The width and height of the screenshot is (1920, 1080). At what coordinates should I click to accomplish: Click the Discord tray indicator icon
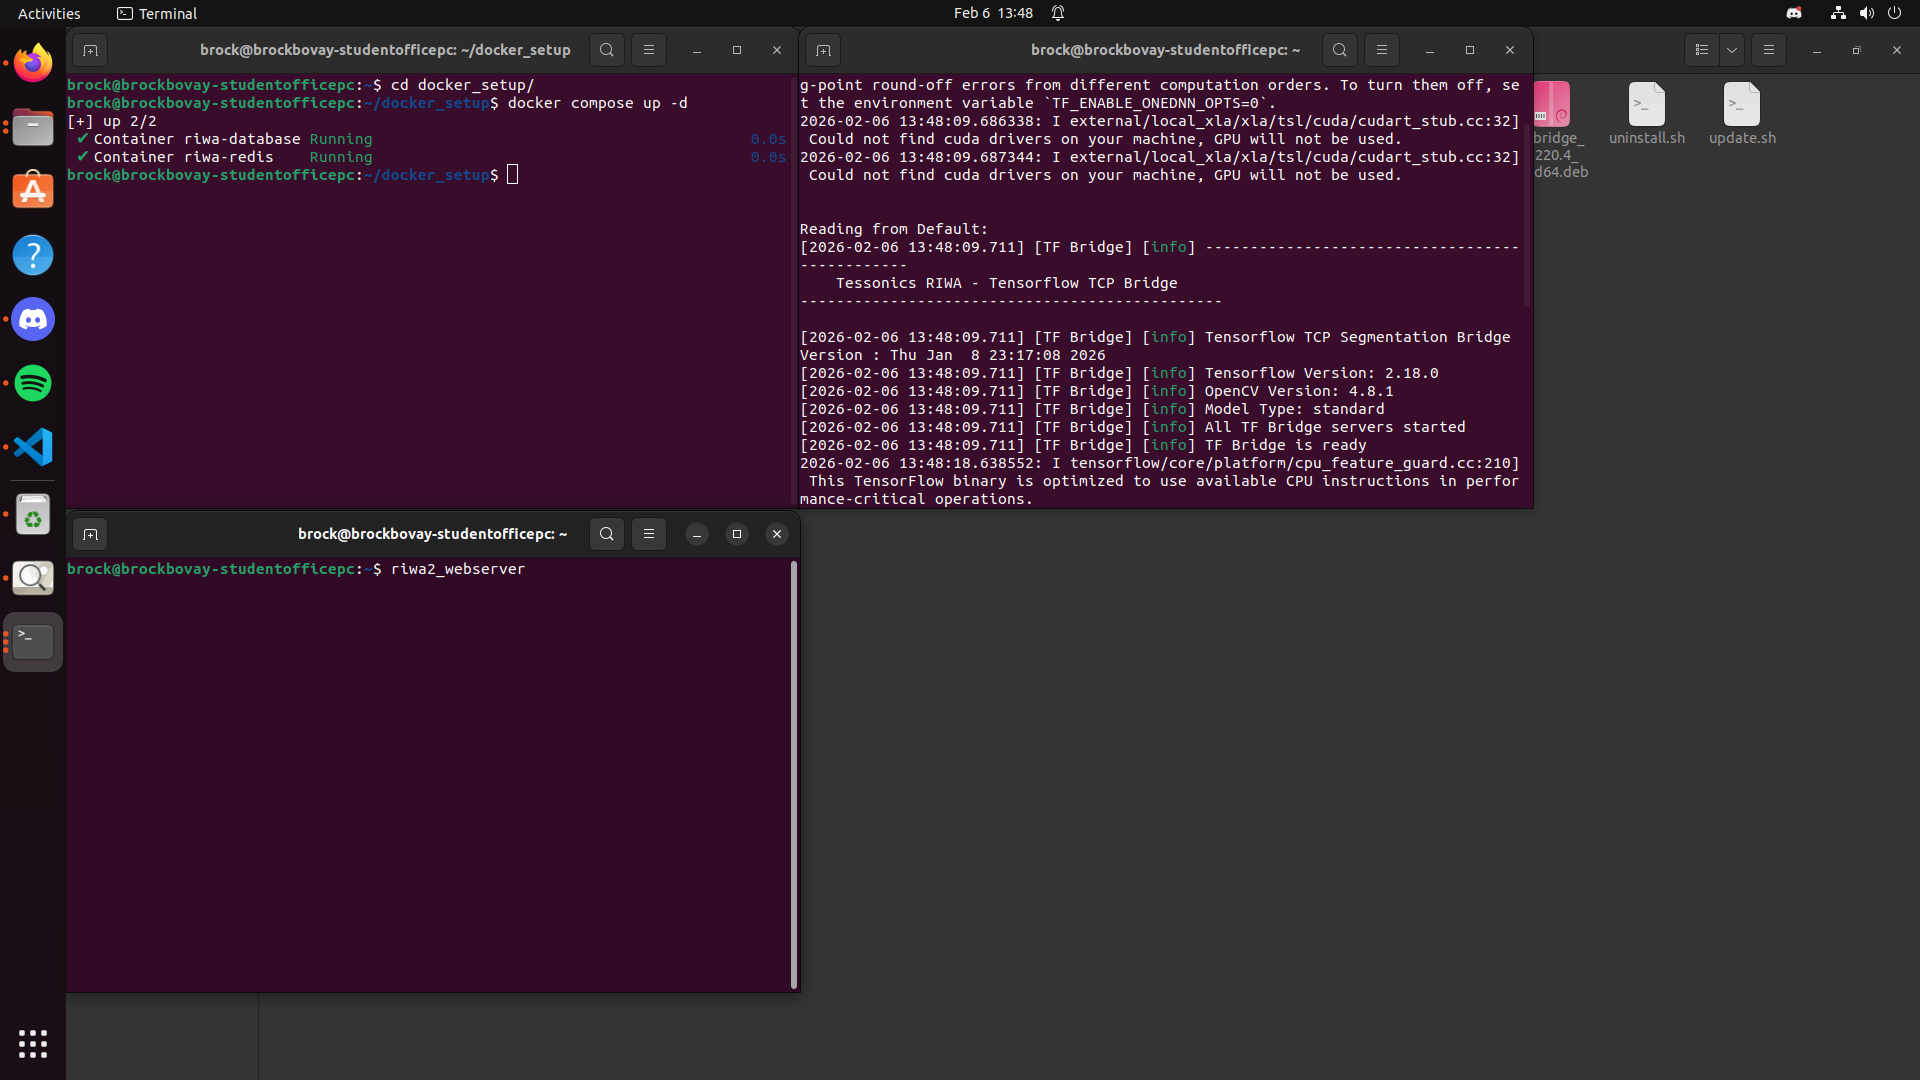point(1794,13)
